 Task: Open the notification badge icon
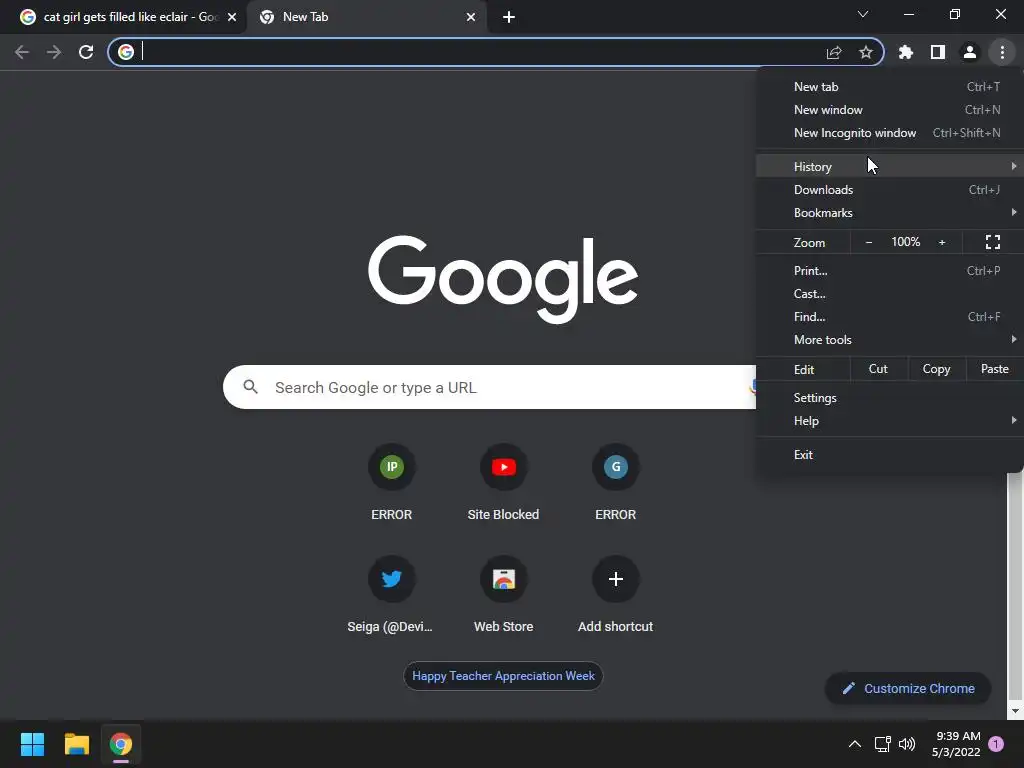tap(996, 744)
